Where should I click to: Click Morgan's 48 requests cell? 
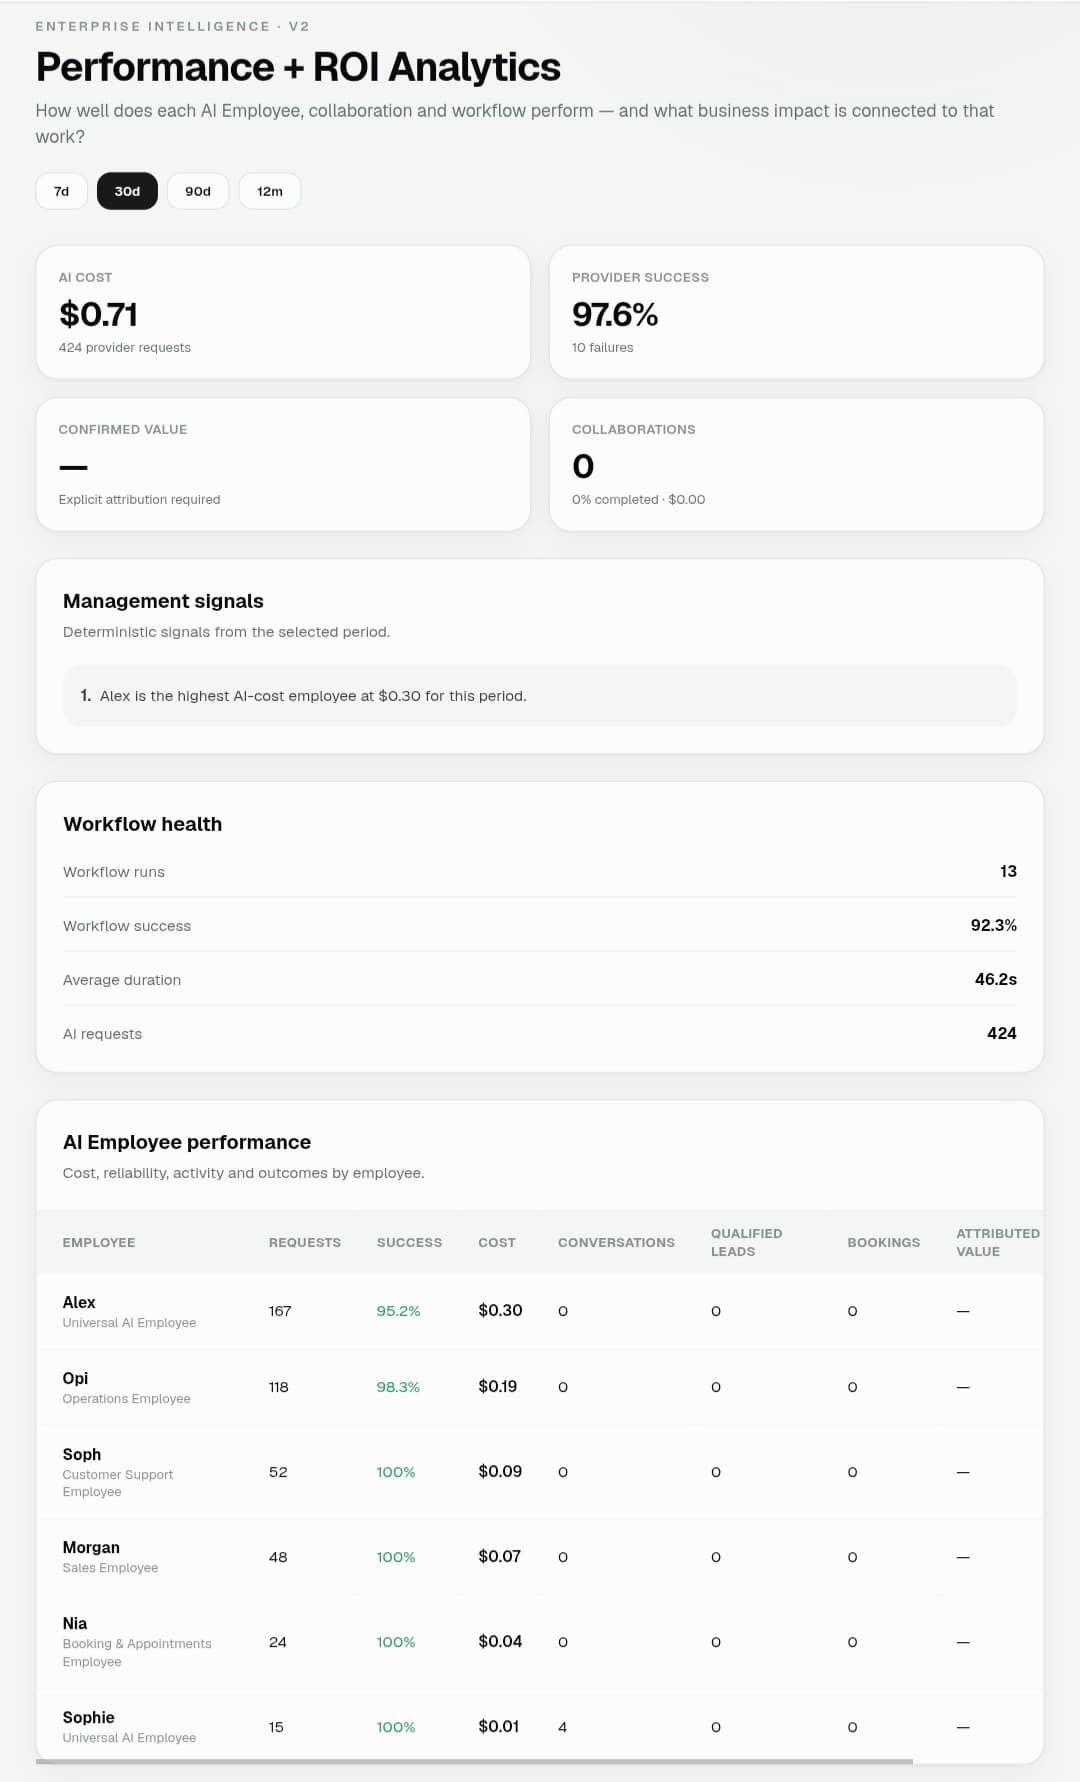point(278,1557)
